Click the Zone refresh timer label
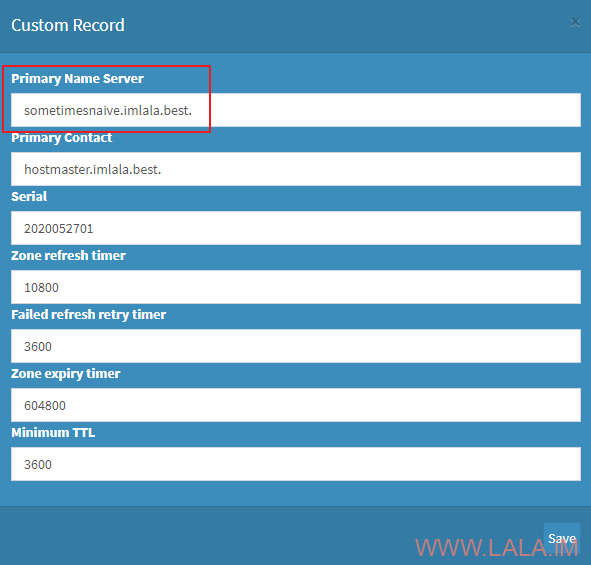The width and height of the screenshot is (591, 565). pos(68,256)
